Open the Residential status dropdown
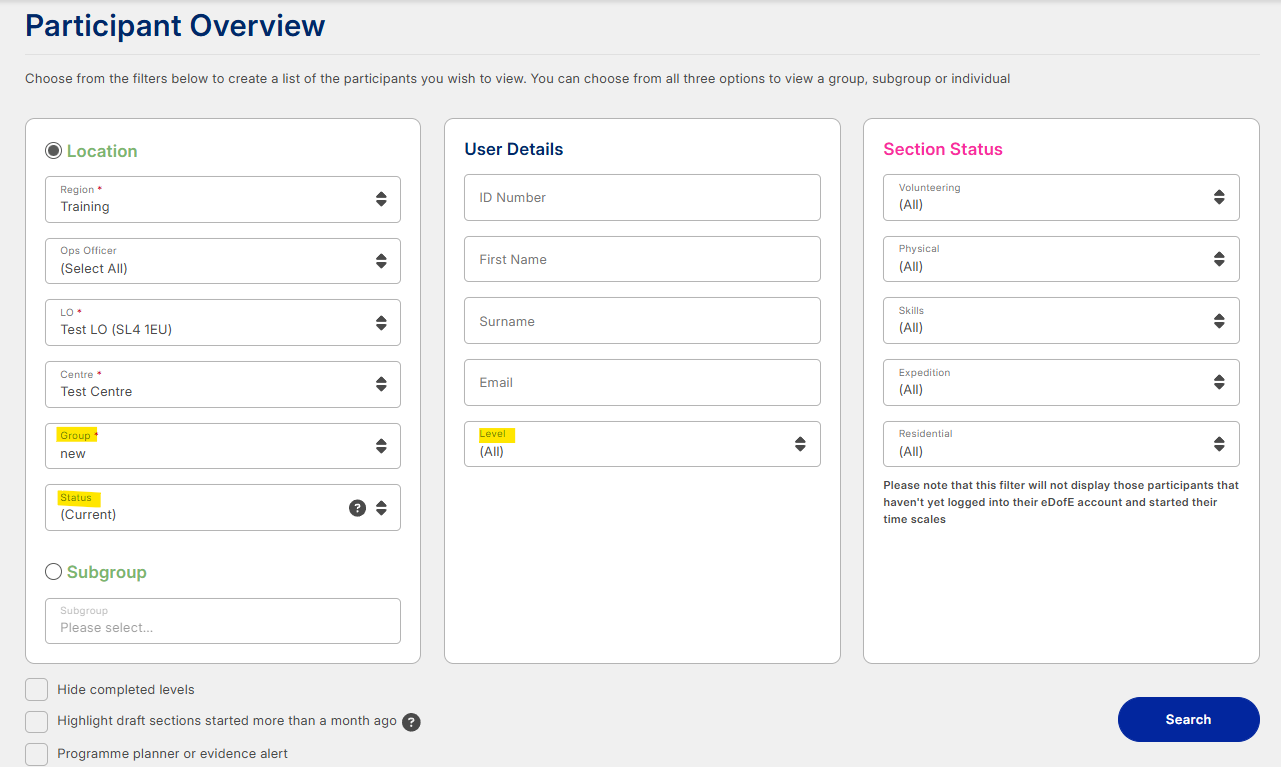This screenshot has width=1281, height=767. [1060, 444]
